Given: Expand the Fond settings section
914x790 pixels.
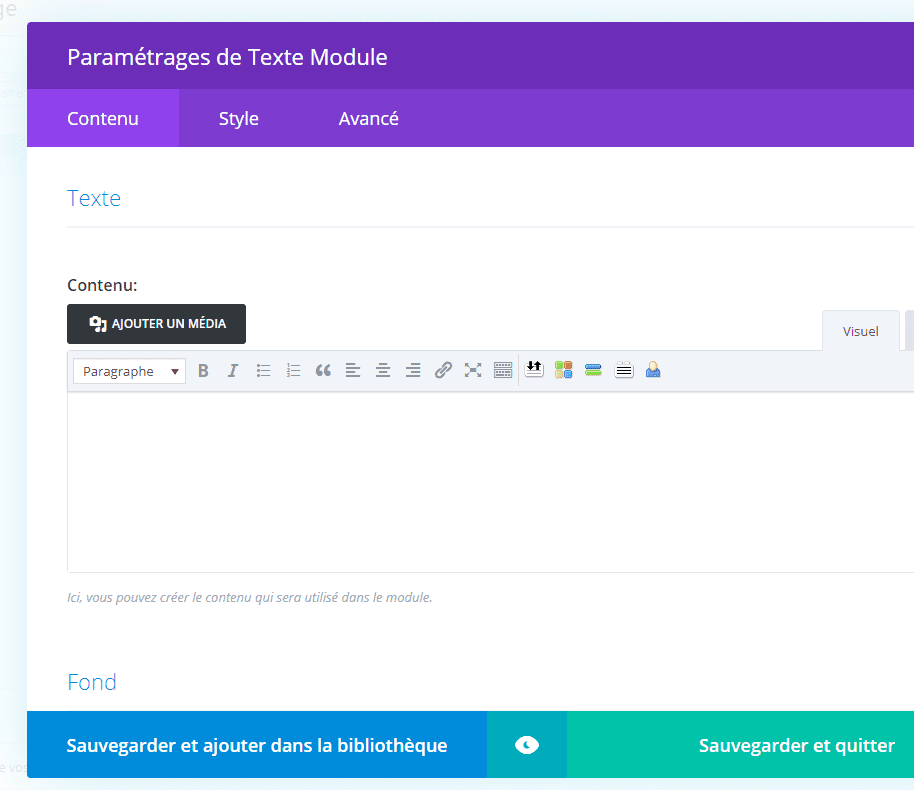Looking at the screenshot, I should coord(91,682).
